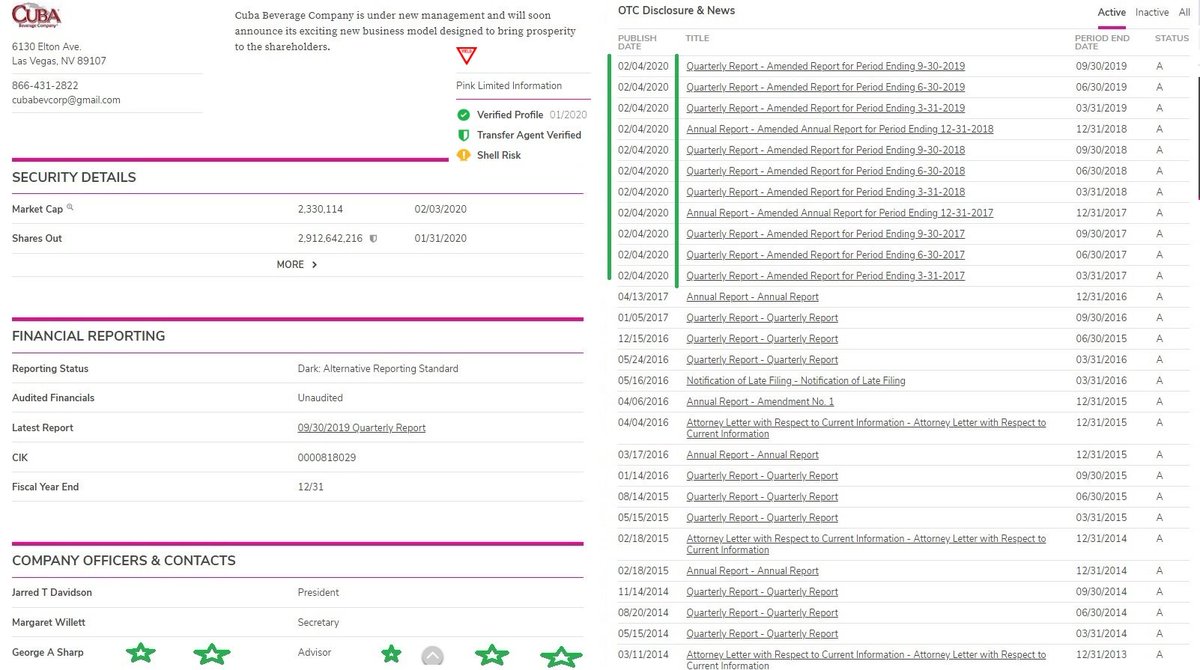This screenshot has height=670, width=1200.
Task: Open the Annual Report published 04/13/2017
Action: click(752, 297)
